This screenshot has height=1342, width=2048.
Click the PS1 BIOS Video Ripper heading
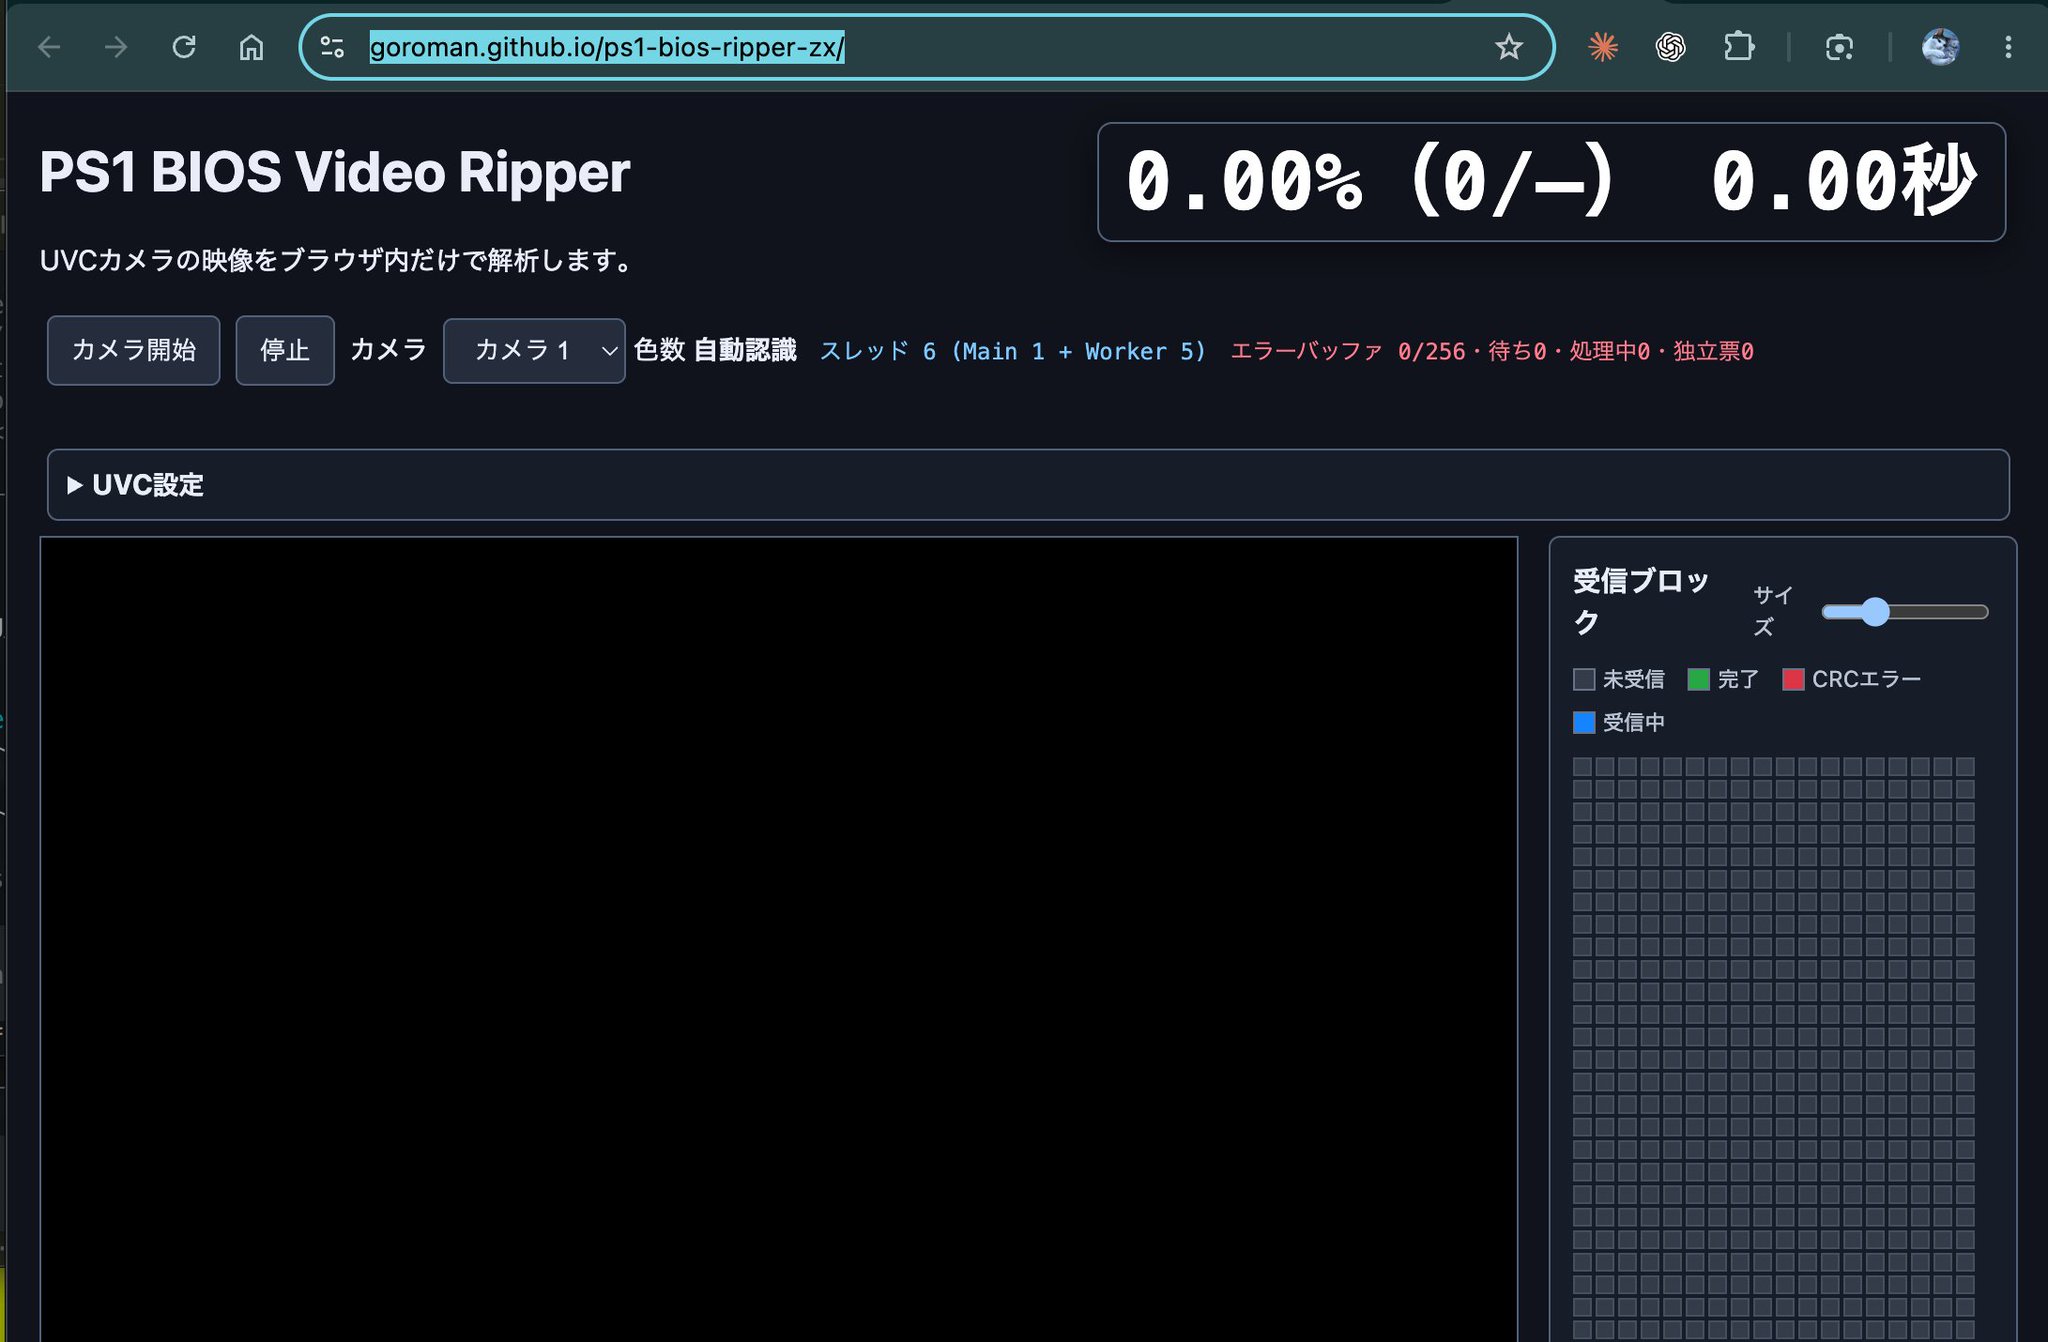click(x=335, y=172)
